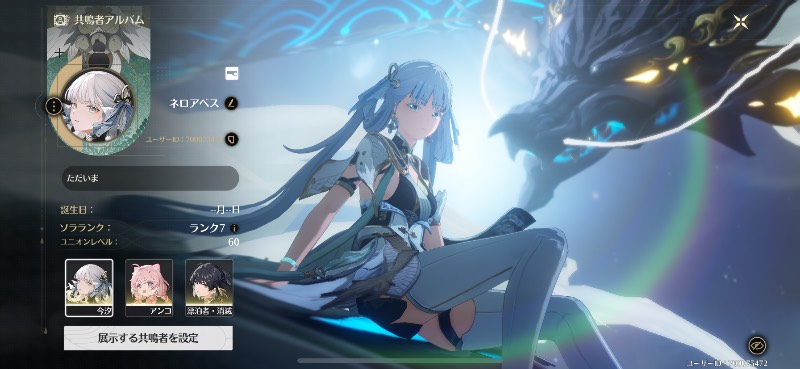This screenshot has width=800, height=369.
Task: Set the birthday value --月--日
Action: [224, 209]
